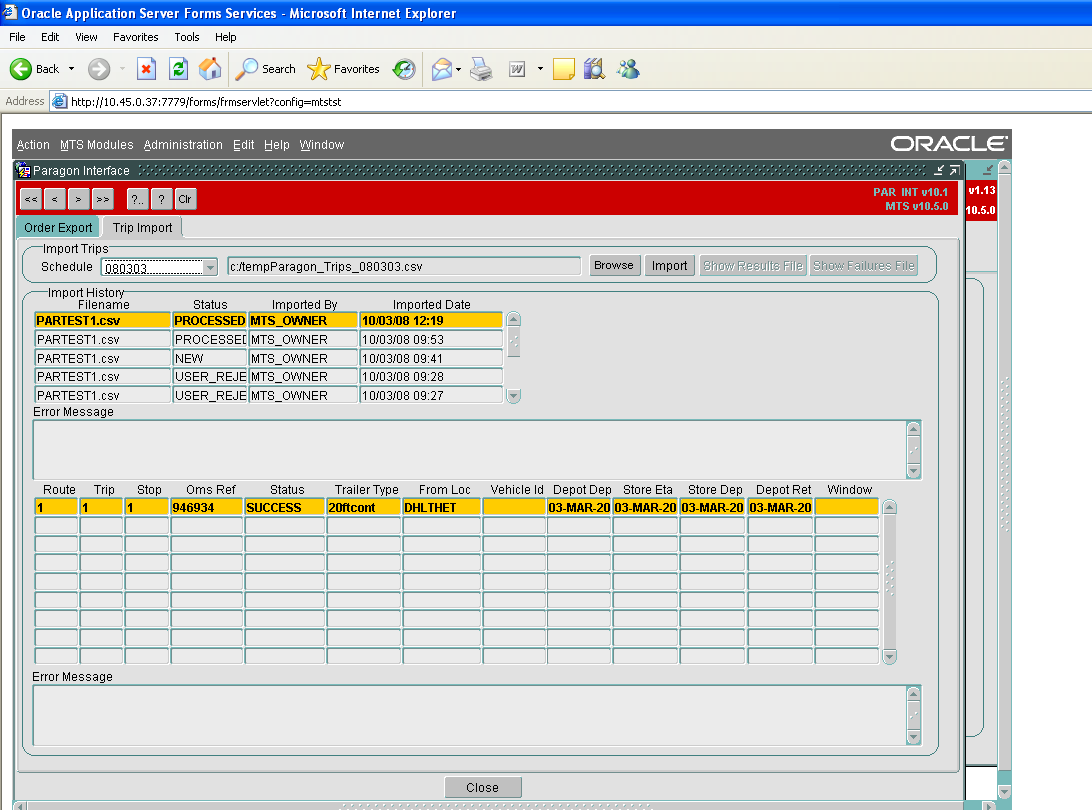Open the Edit button dropdown arrow
The height and width of the screenshot is (810, 1092).
540,69
